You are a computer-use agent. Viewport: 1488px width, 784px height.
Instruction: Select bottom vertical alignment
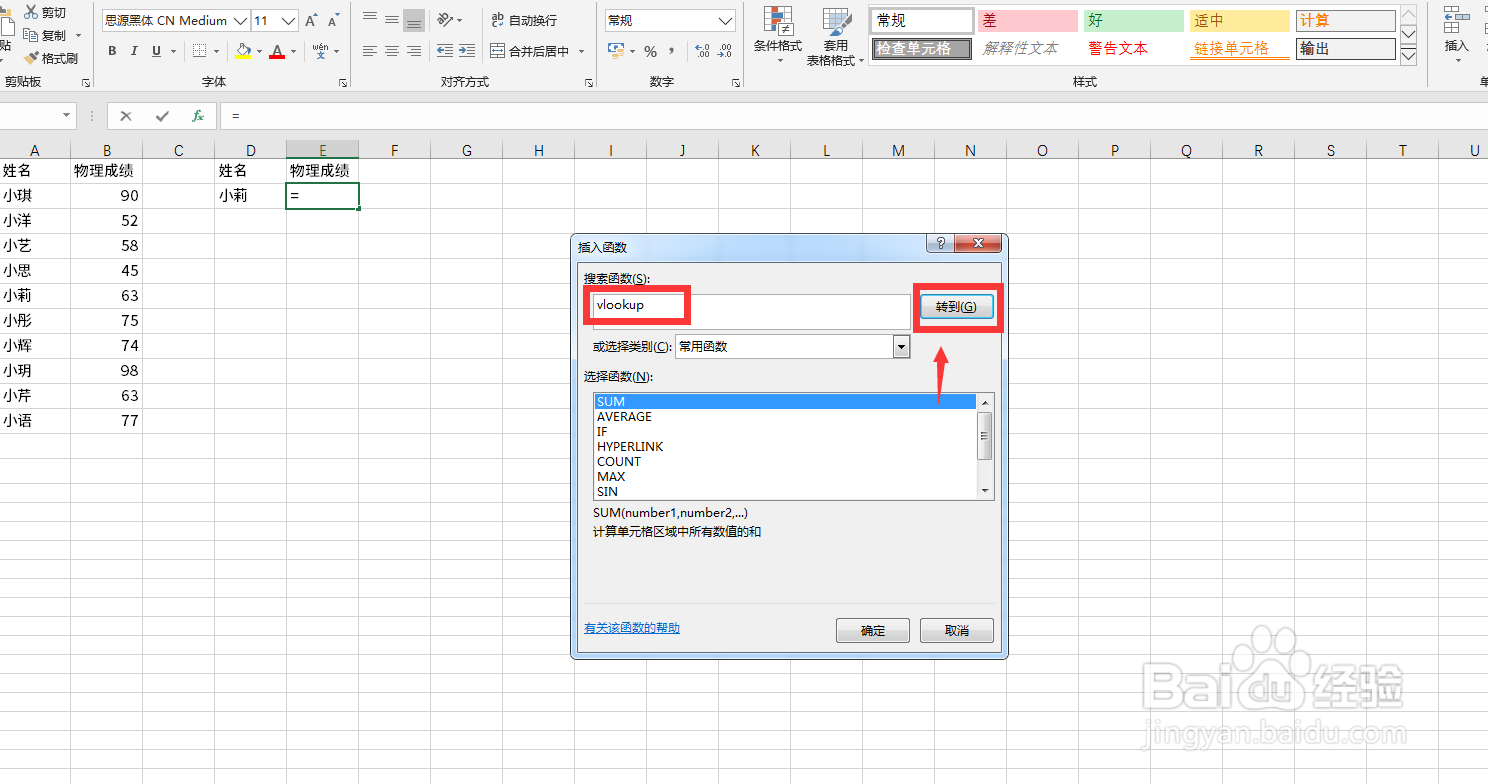pos(414,19)
